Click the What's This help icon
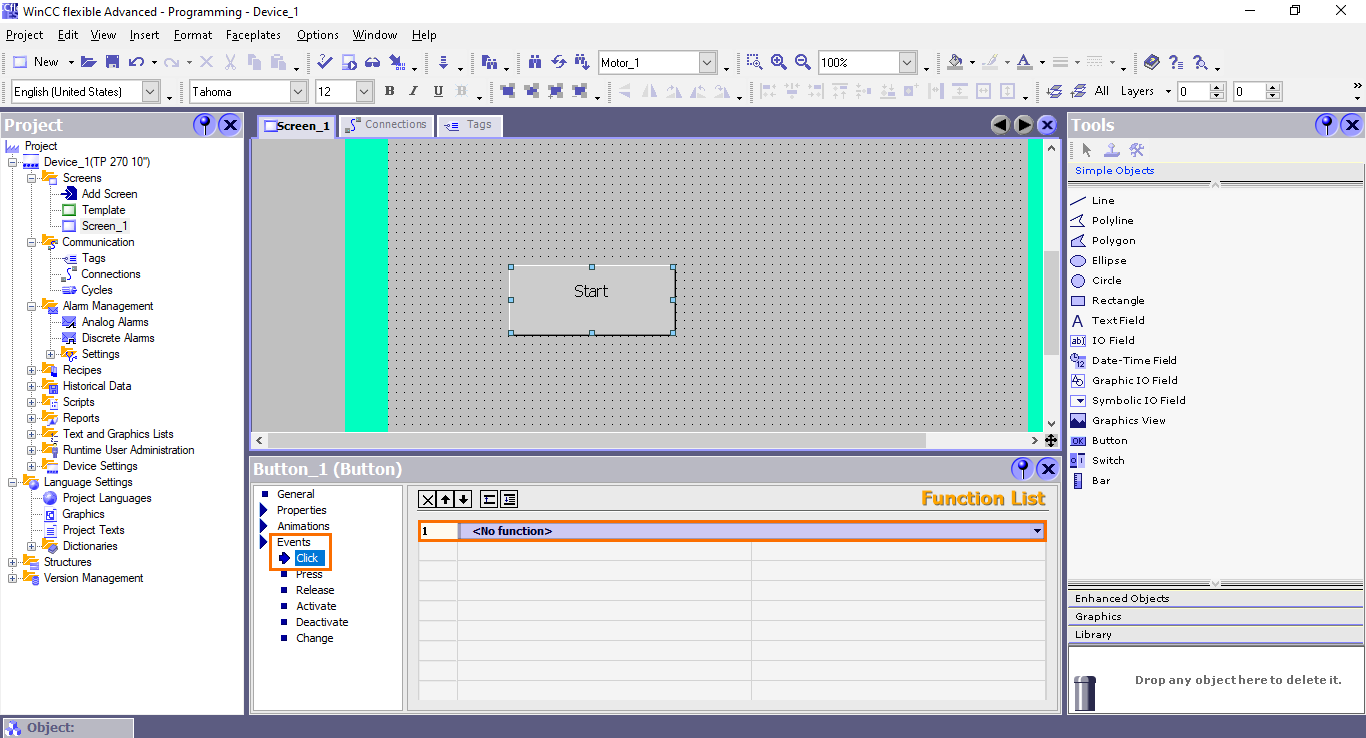Screen dimensions: 1366x738 tap(1176, 62)
